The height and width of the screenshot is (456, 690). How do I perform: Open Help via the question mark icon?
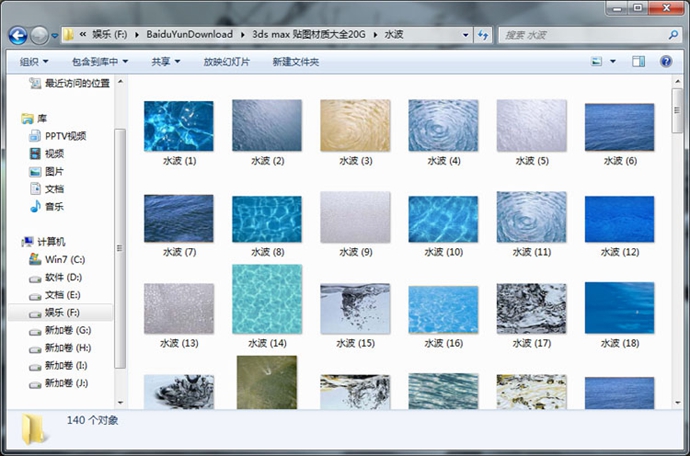coord(666,62)
